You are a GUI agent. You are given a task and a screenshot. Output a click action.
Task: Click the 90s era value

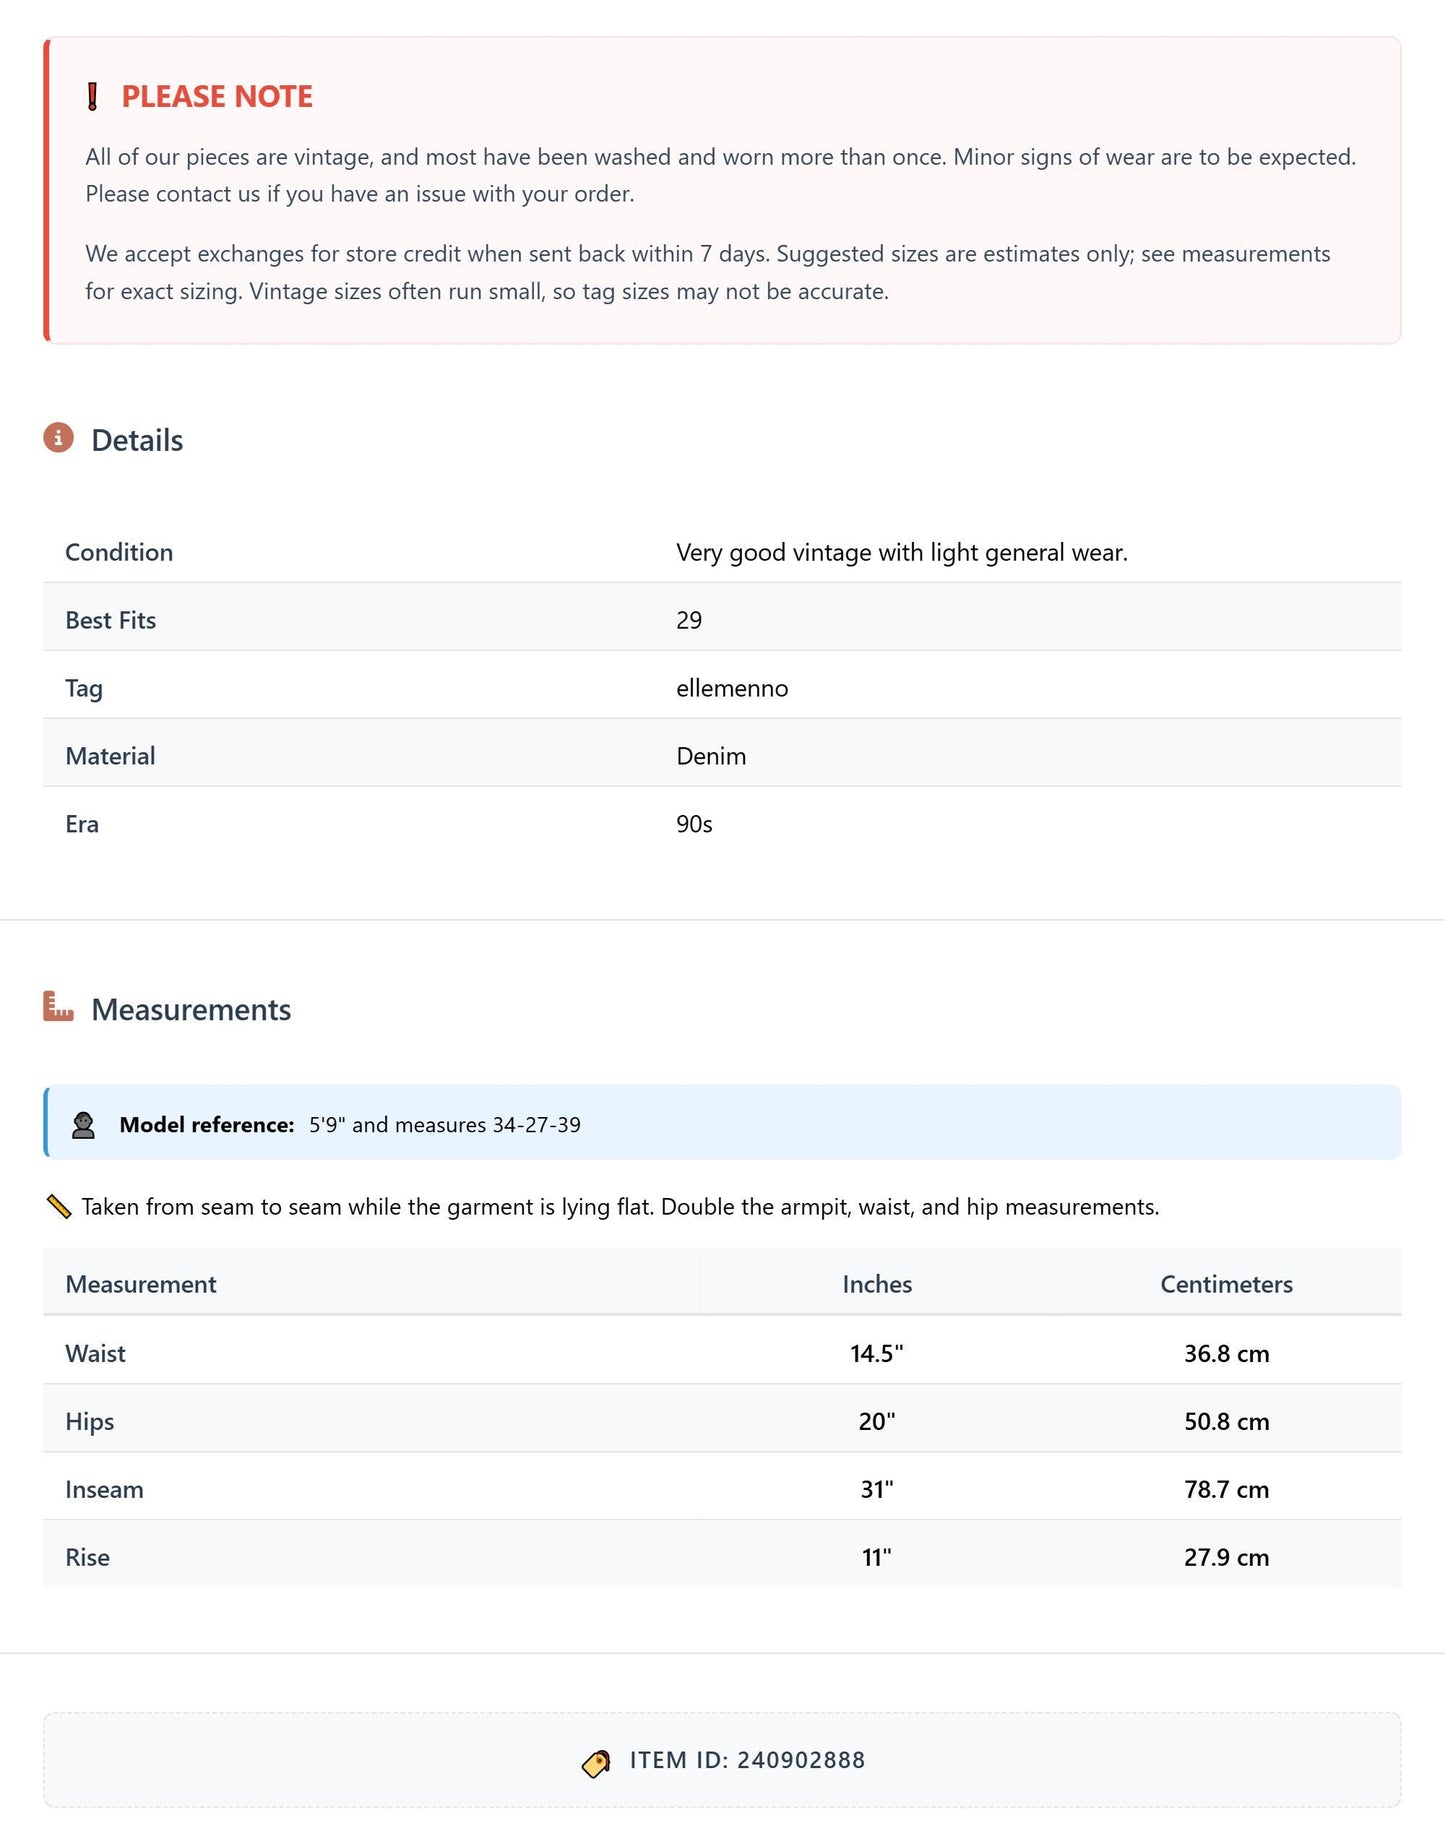(x=694, y=824)
